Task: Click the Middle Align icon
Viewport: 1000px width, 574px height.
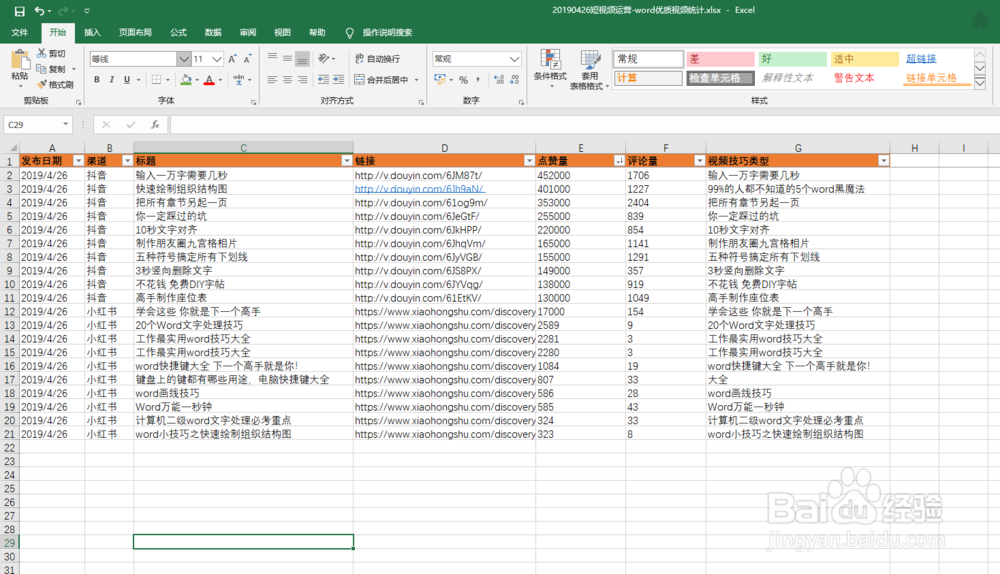Action: [x=288, y=58]
